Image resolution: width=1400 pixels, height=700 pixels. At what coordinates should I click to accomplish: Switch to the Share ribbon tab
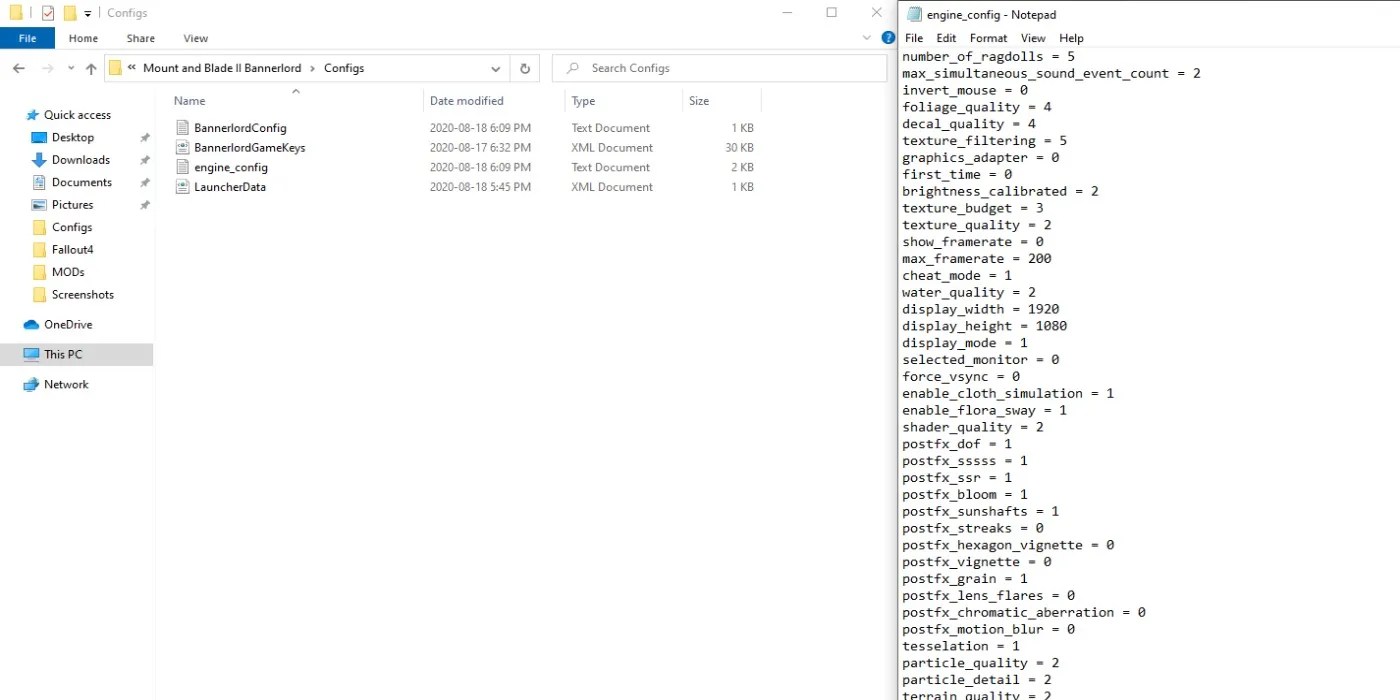(x=139, y=38)
